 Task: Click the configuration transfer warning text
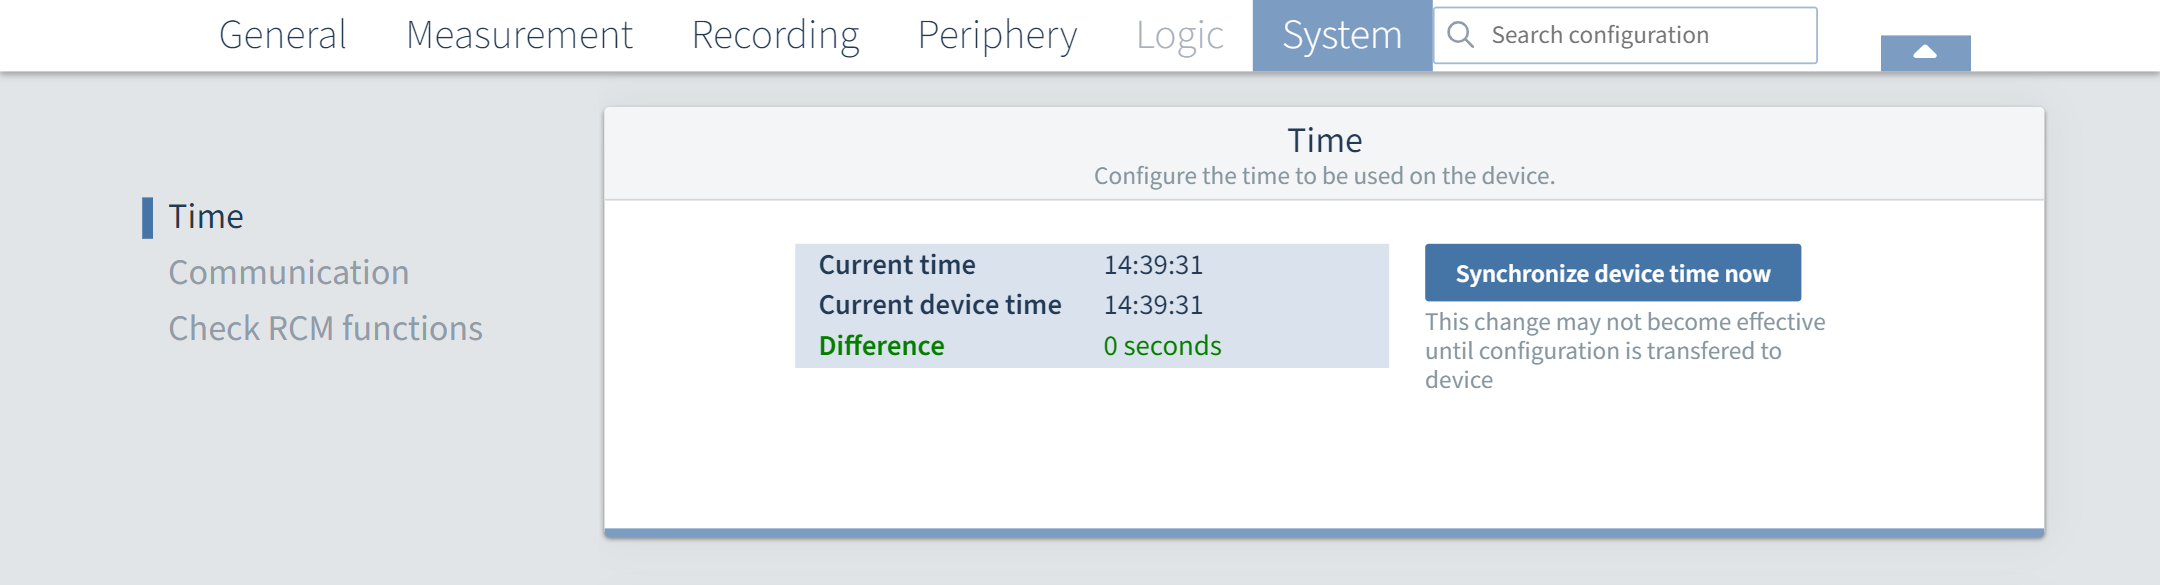pyautogui.click(x=1624, y=351)
